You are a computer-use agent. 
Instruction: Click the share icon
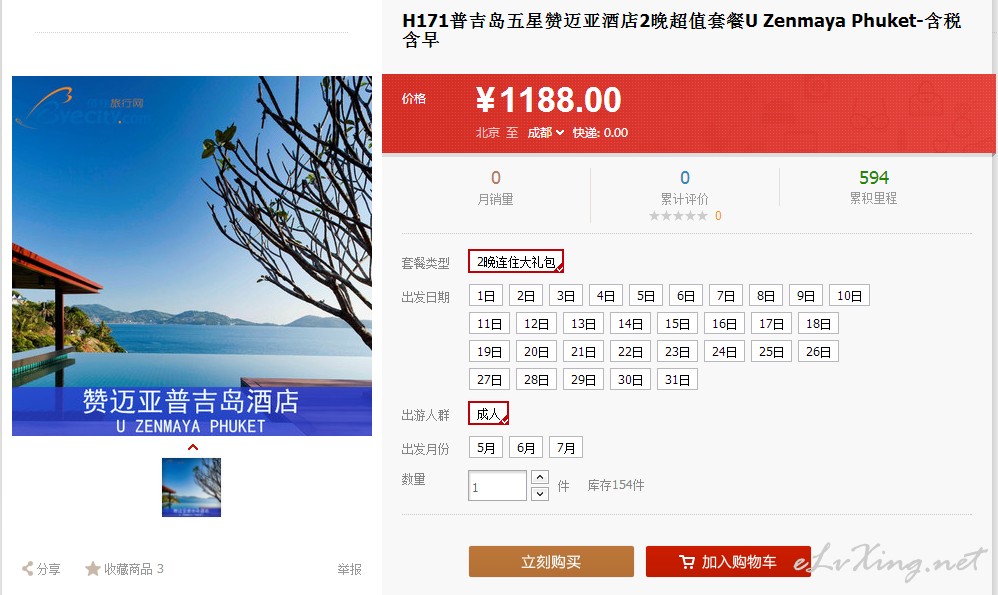[27, 568]
